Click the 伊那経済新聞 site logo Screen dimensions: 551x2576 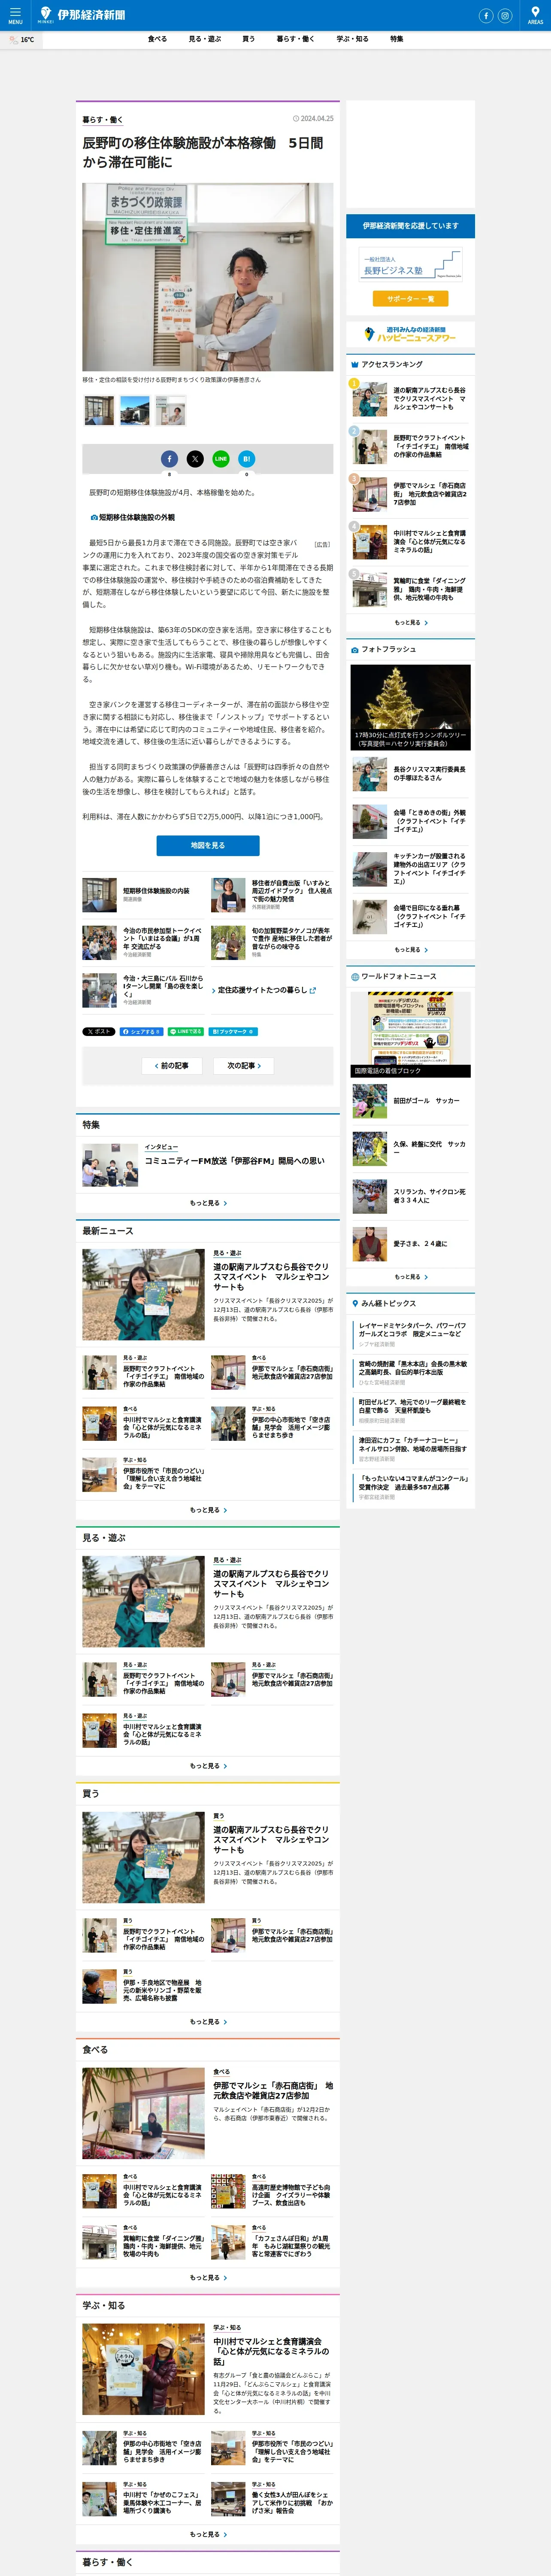[x=82, y=15]
